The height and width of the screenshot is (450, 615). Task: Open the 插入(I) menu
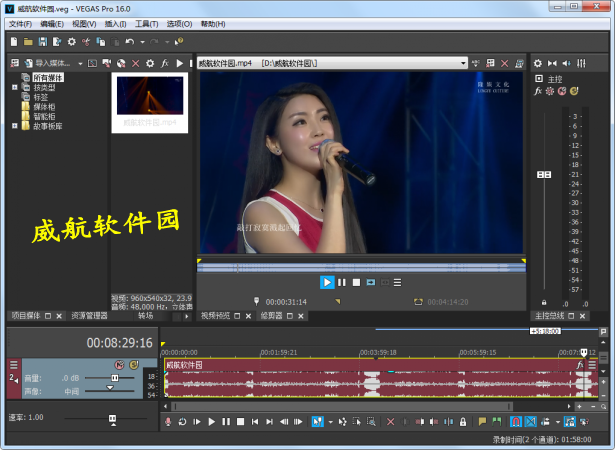click(x=115, y=24)
